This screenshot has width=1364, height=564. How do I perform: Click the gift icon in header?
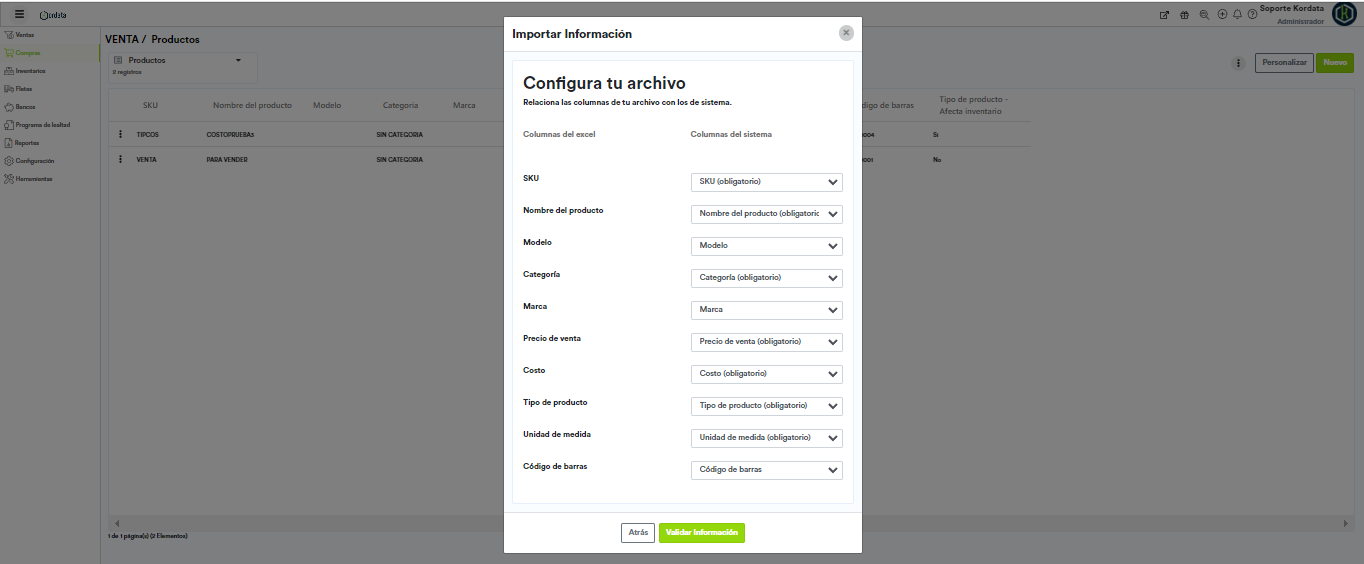tap(1184, 15)
